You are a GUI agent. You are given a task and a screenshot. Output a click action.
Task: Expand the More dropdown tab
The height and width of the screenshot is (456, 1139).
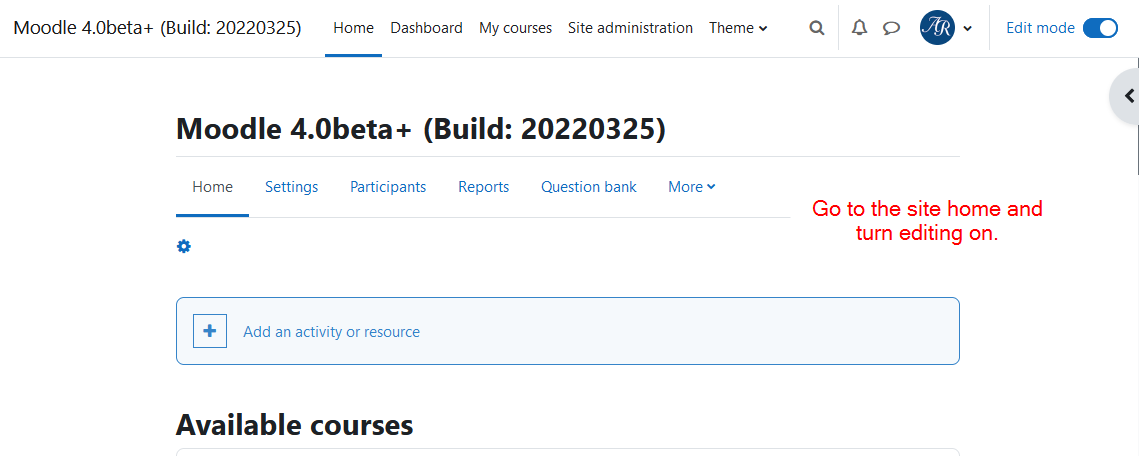(x=692, y=187)
